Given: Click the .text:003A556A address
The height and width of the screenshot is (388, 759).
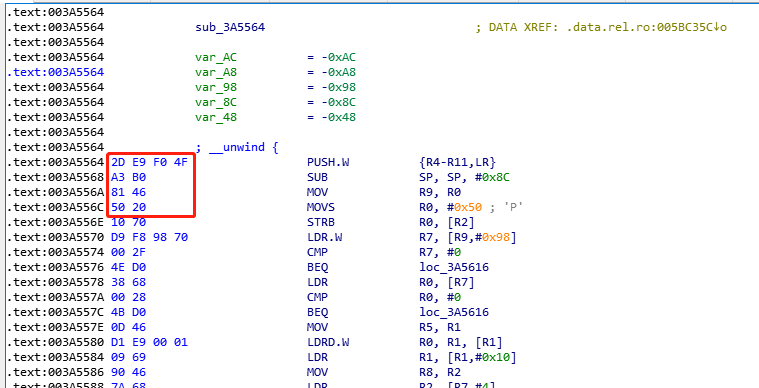Looking at the screenshot, I should pyautogui.click(x=55, y=193).
